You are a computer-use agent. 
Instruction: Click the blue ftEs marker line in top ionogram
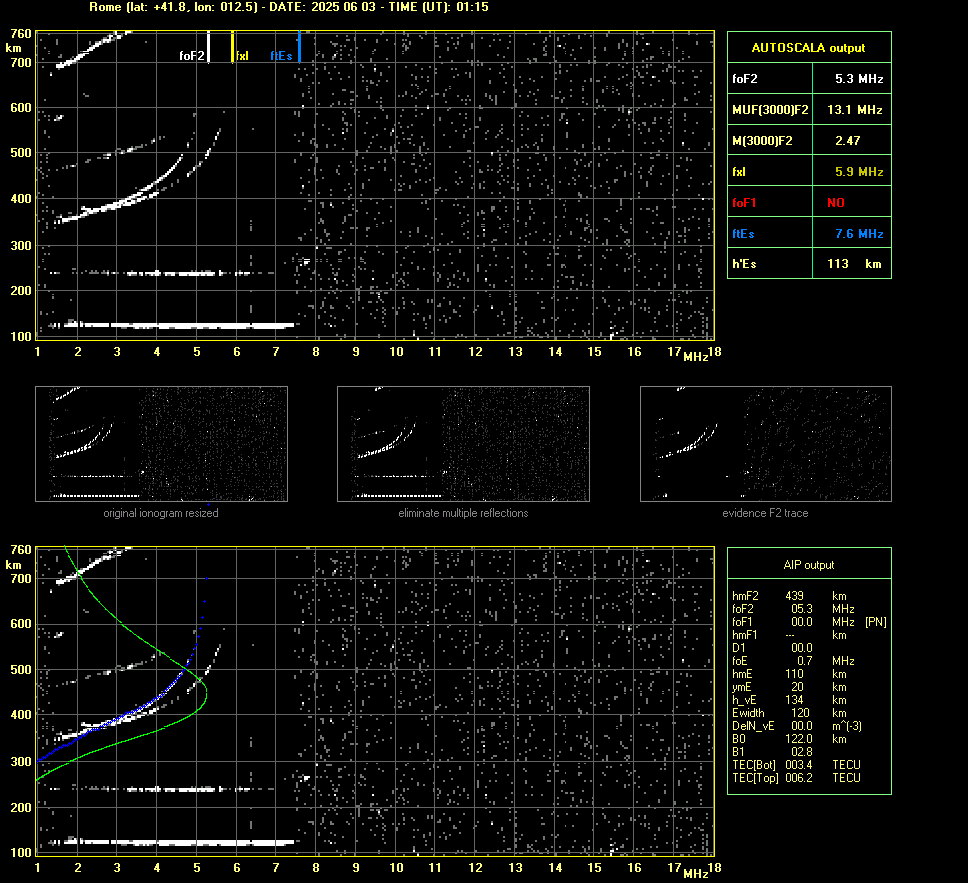(x=299, y=47)
